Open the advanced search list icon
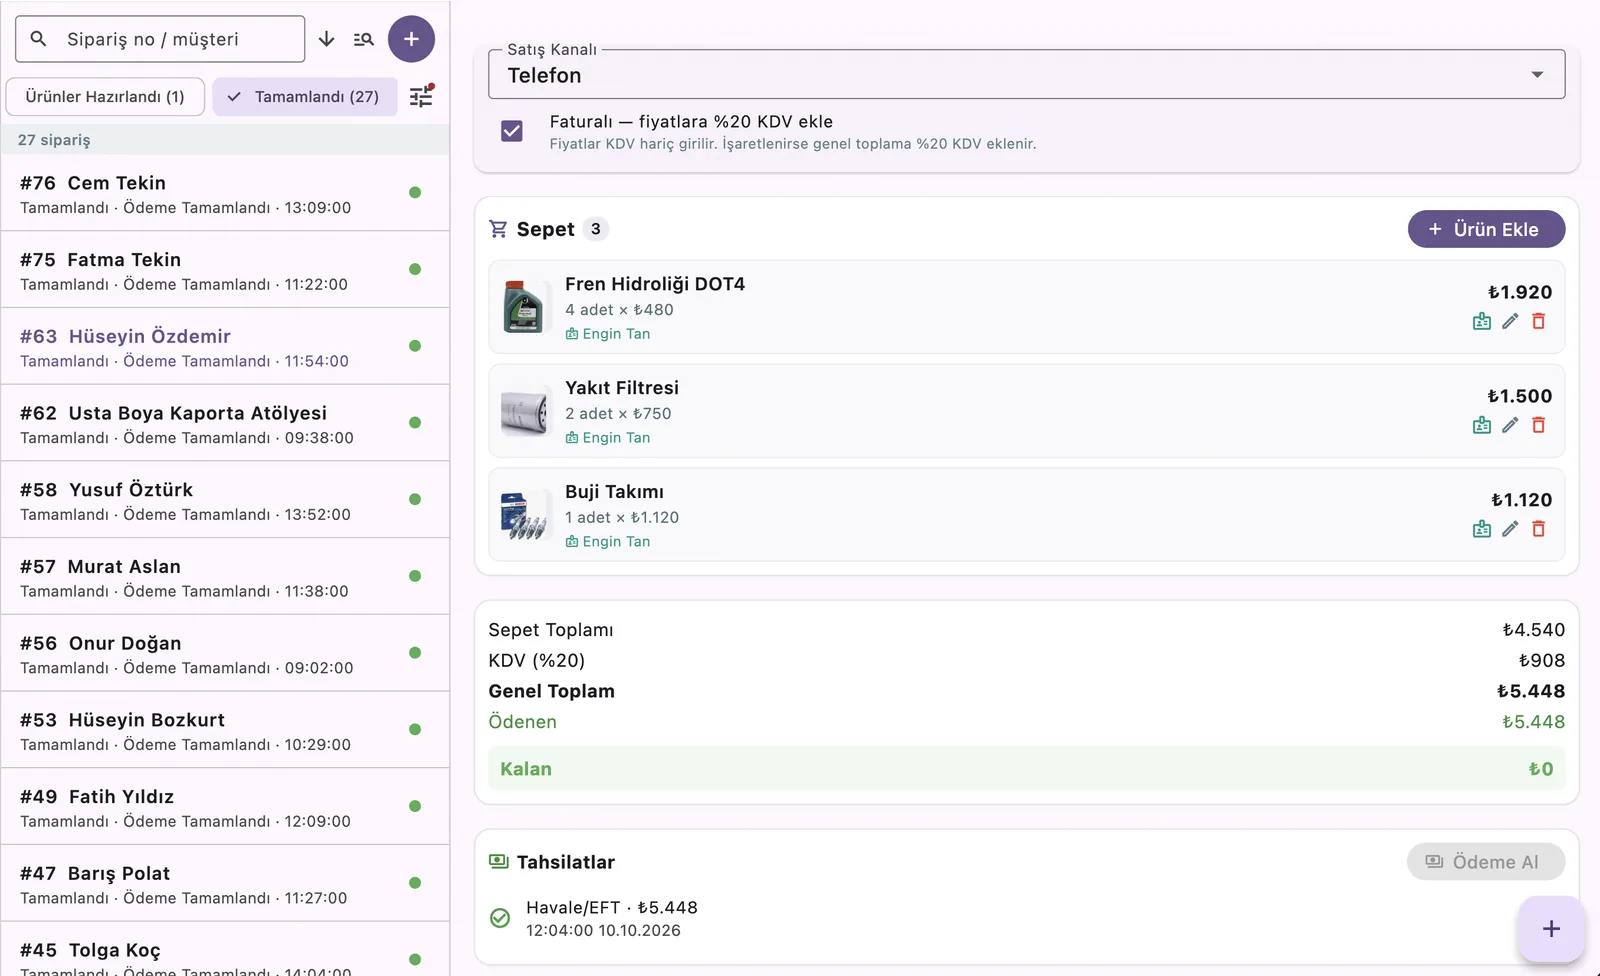Image resolution: width=1600 pixels, height=976 pixels. [364, 39]
